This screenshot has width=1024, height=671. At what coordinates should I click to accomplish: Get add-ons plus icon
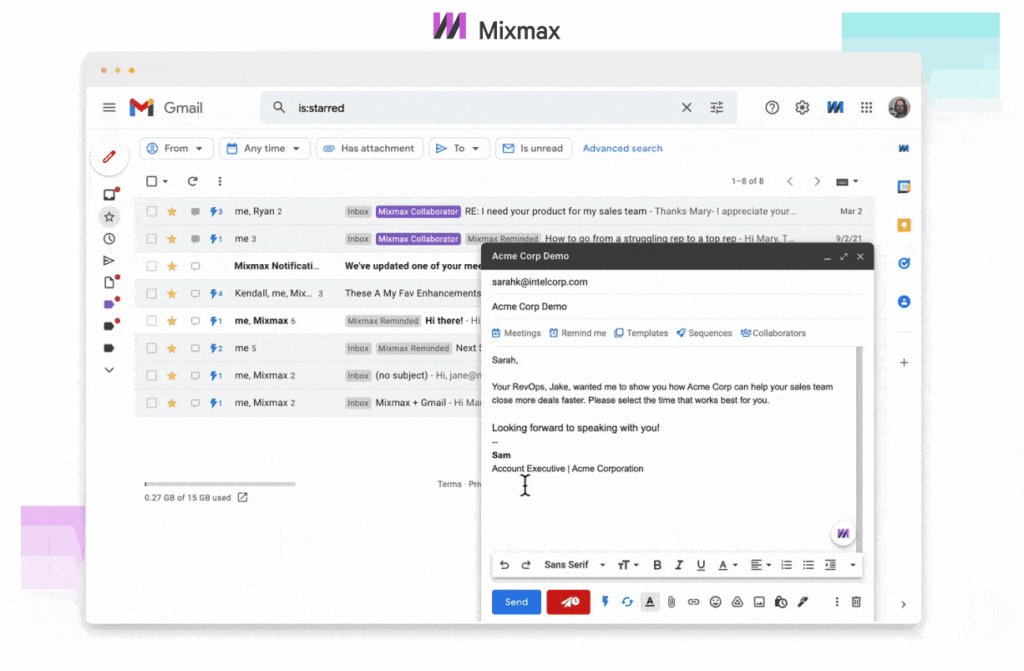[904, 363]
